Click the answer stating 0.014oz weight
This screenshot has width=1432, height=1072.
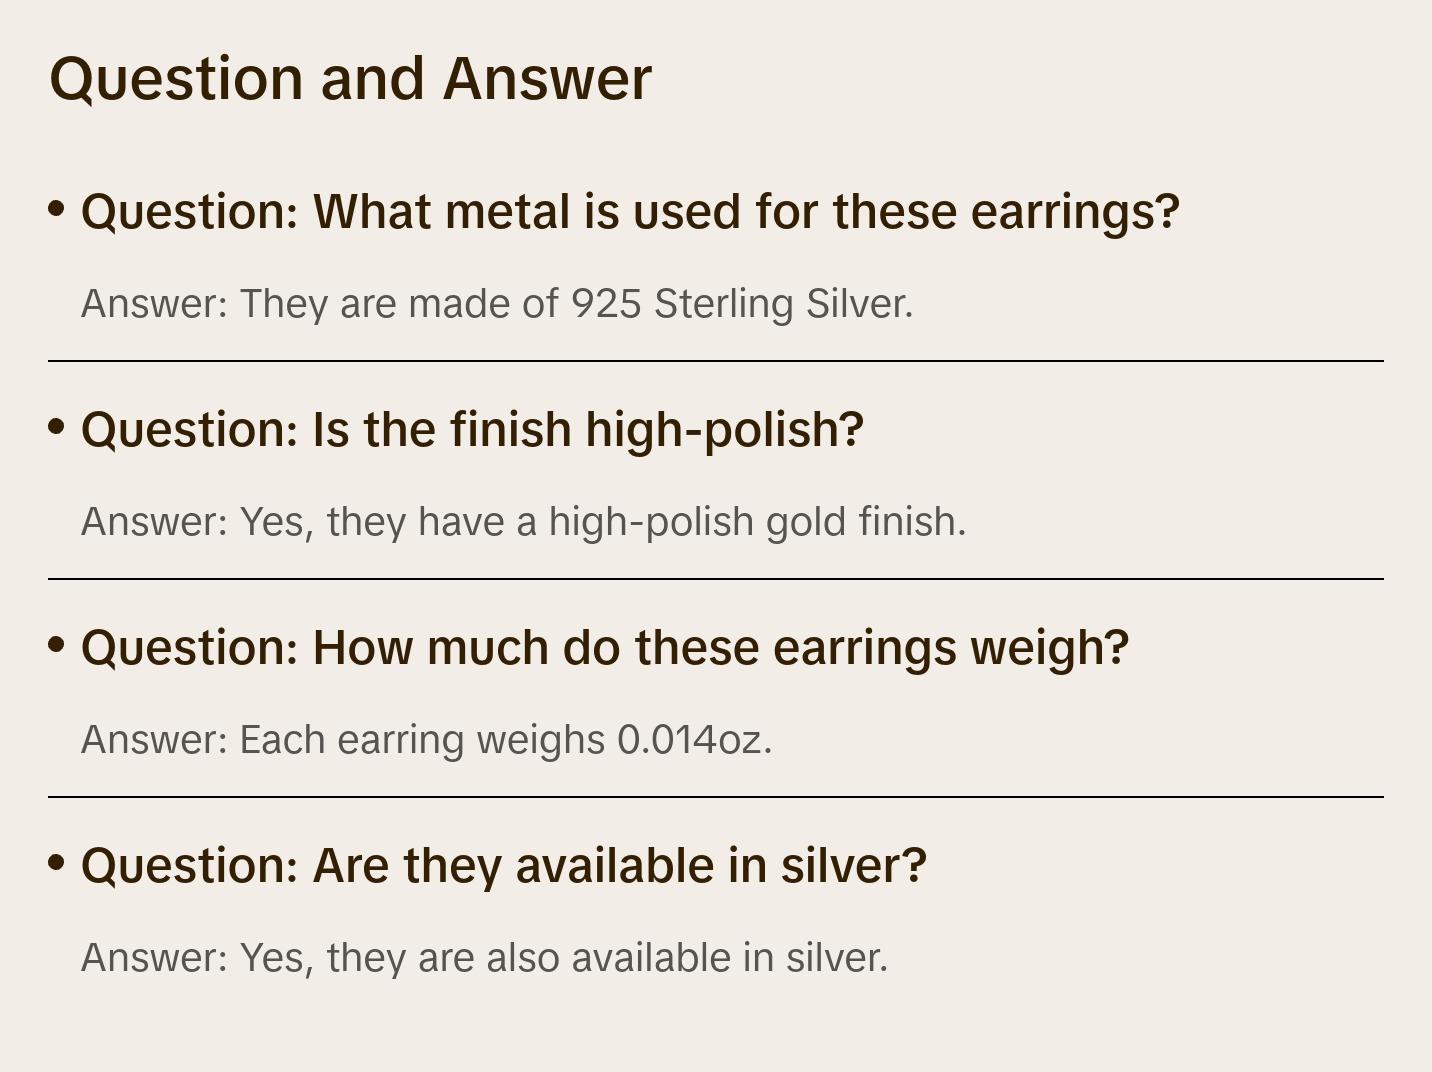pyautogui.click(x=426, y=740)
